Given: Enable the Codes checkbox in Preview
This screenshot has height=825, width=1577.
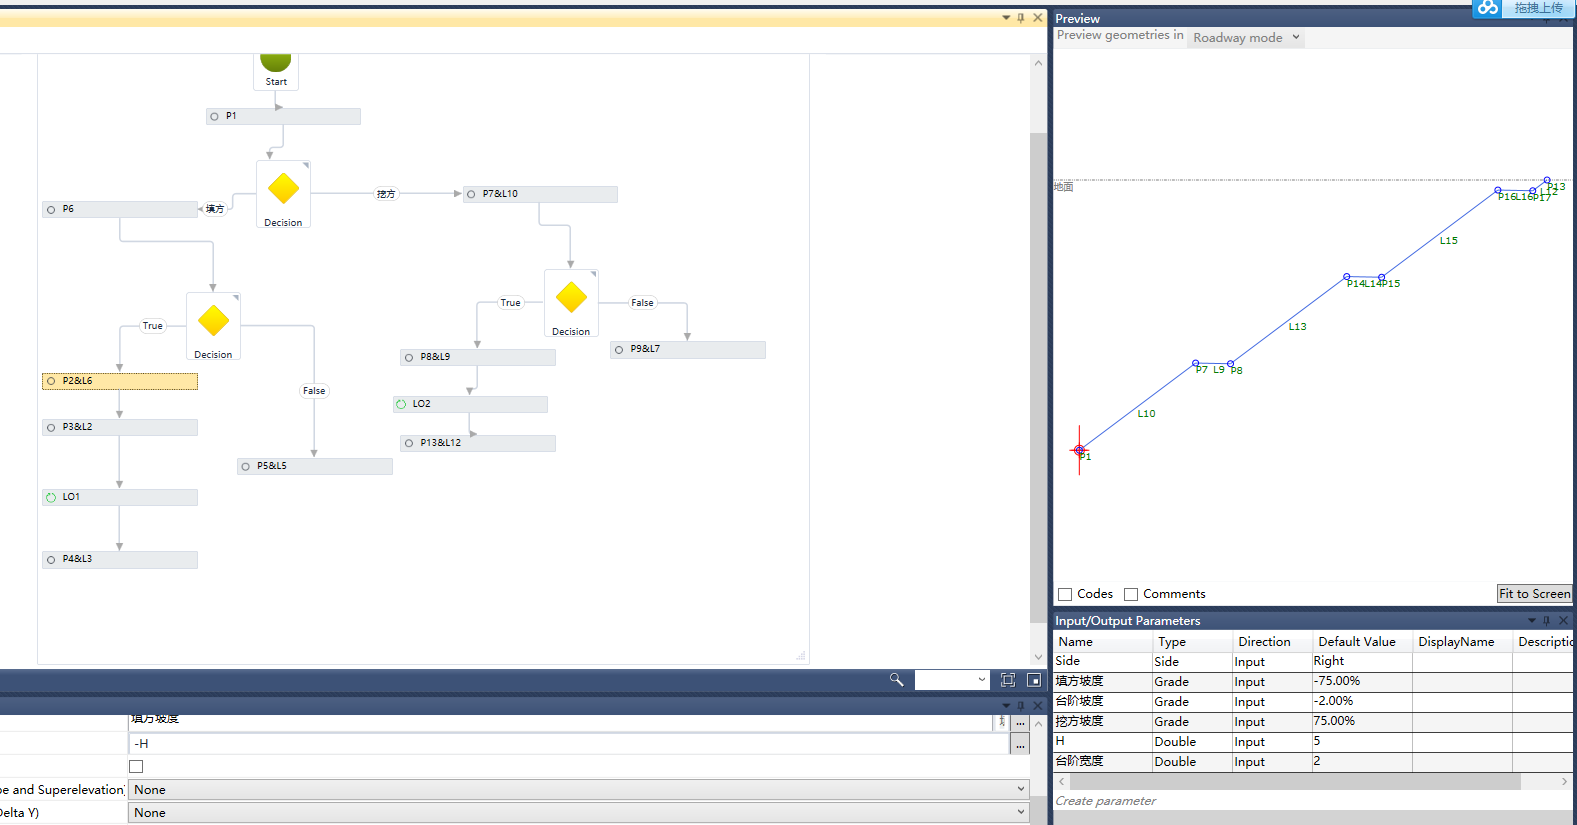Looking at the screenshot, I should coord(1065,594).
